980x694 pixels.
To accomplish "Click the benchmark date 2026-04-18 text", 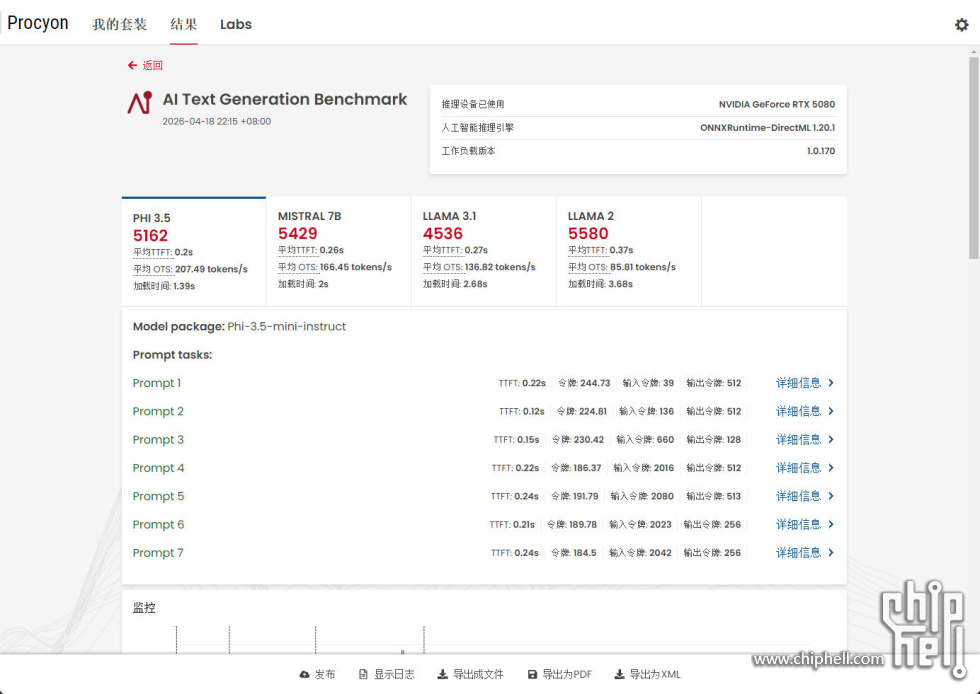I will [x=216, y=121].
